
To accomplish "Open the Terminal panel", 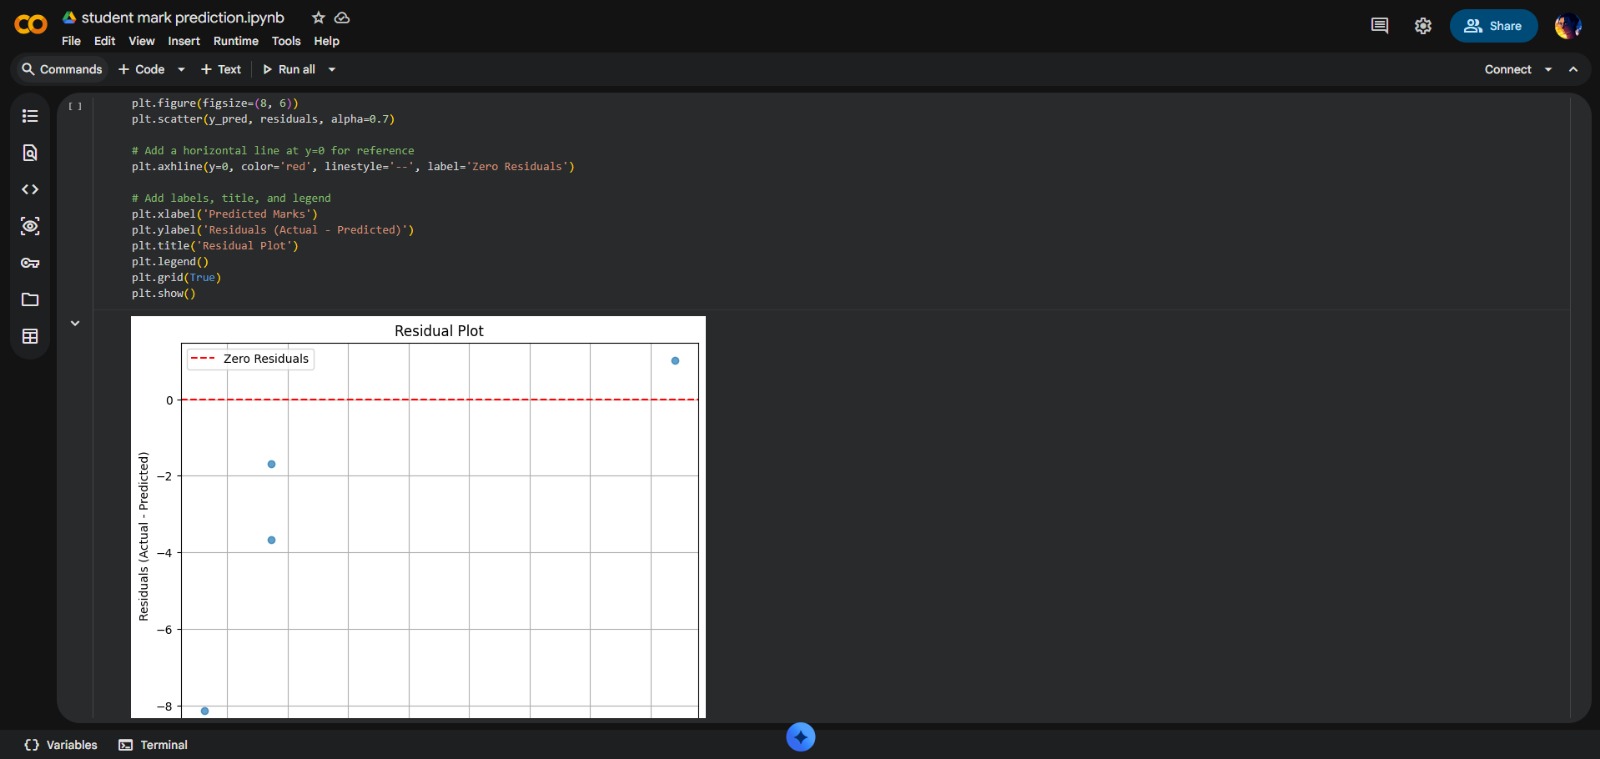I will coord(153,745).
